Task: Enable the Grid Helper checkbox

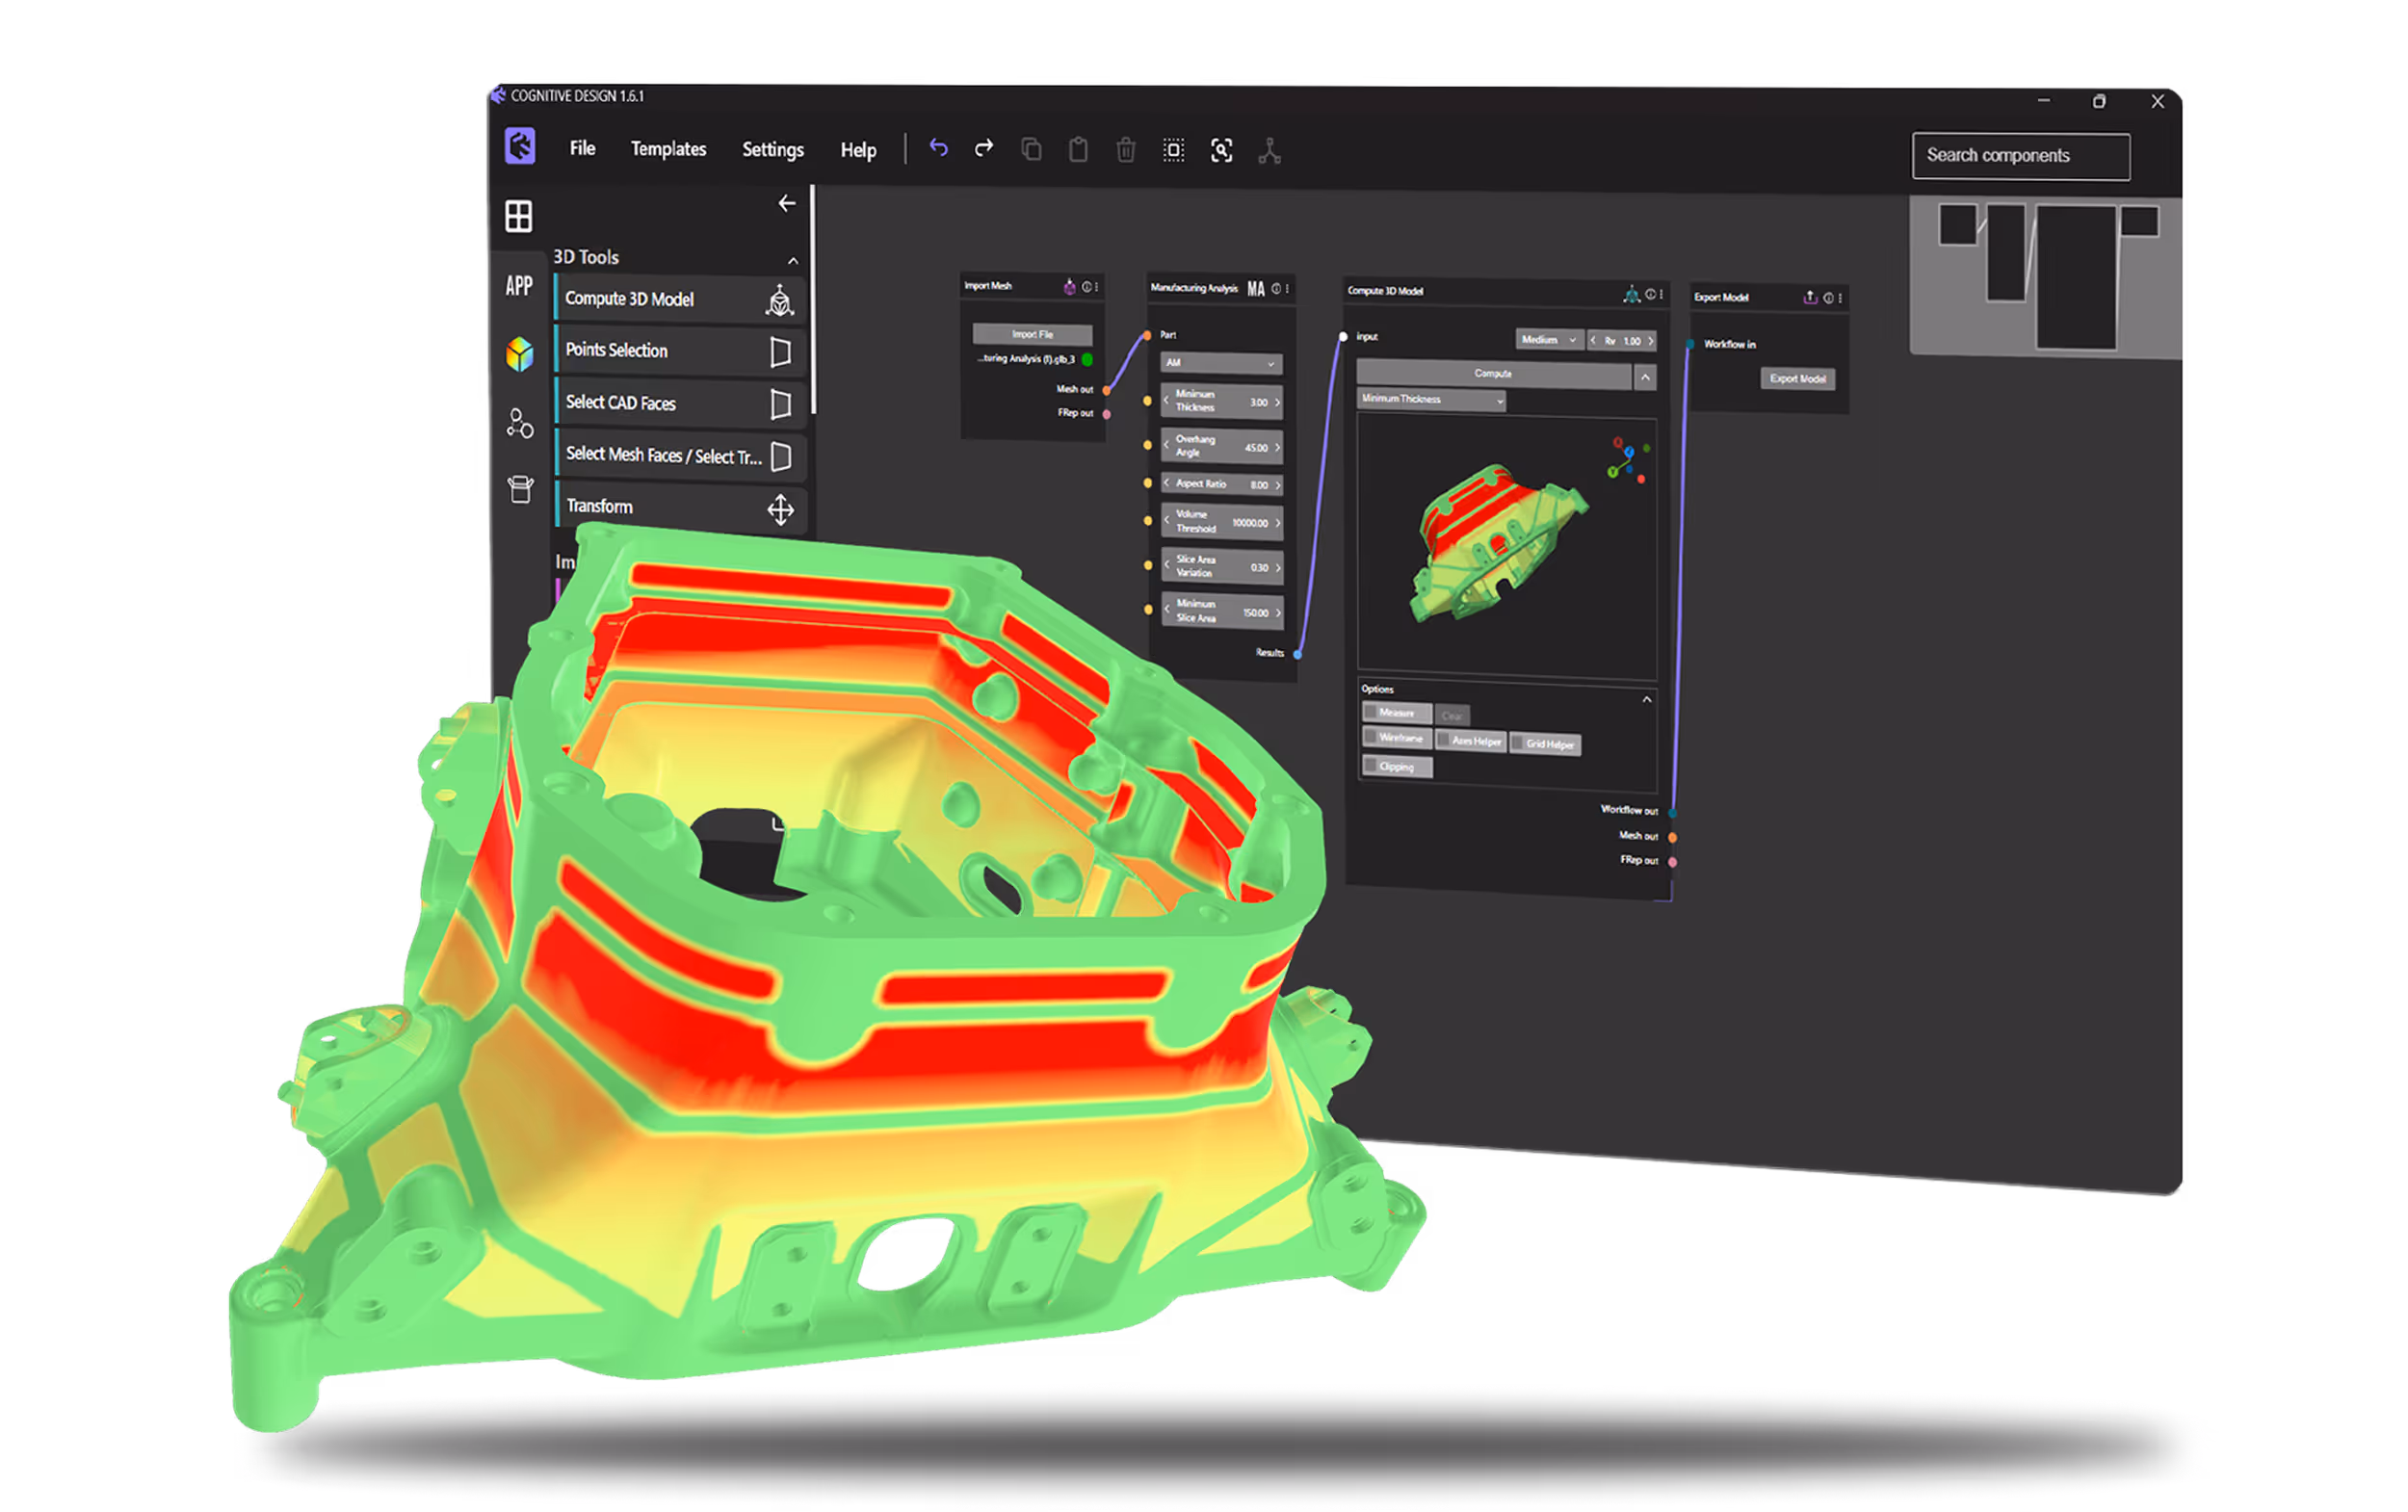Action: [x=1518, y=743]
